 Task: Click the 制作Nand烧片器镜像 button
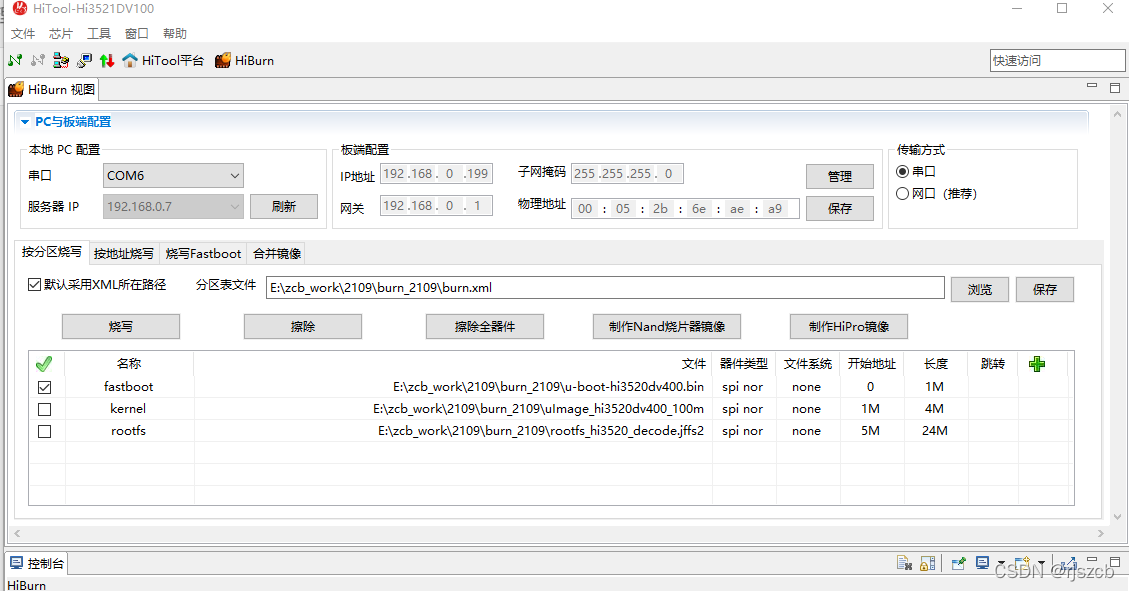tap(667, 327)
